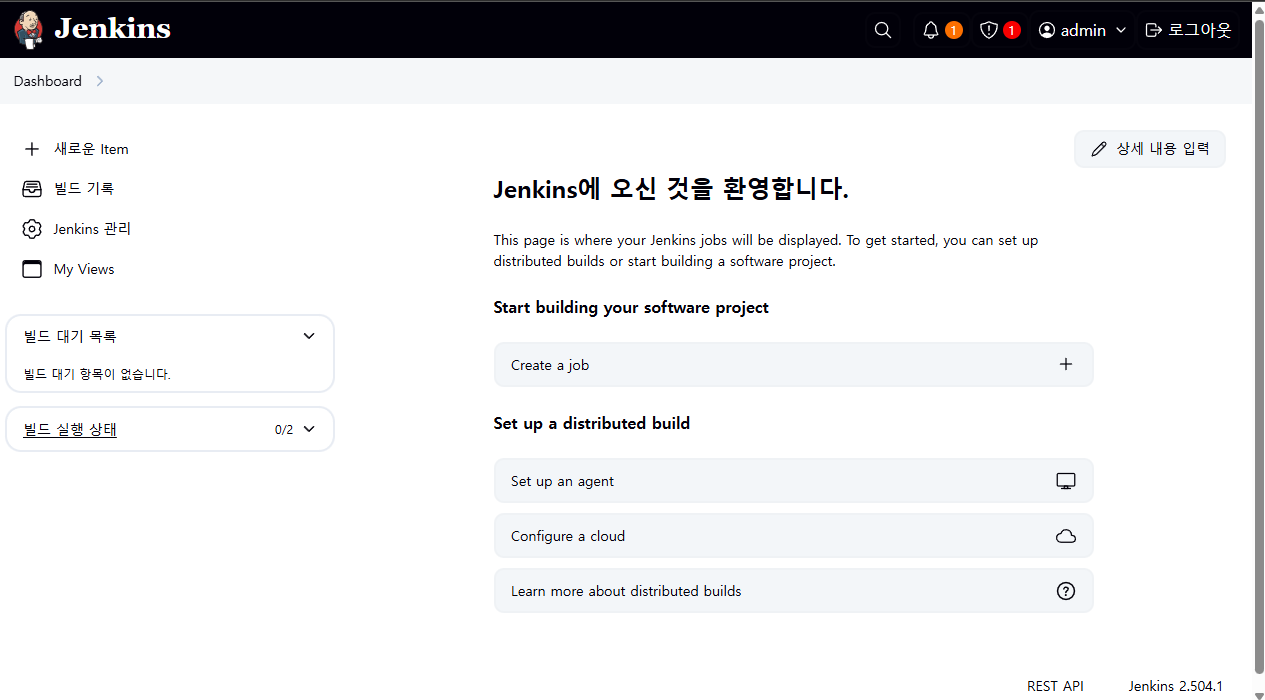Screen dimensions: 1265x700
Task: Click the orange notification count badge
Action: pos(954,30)
